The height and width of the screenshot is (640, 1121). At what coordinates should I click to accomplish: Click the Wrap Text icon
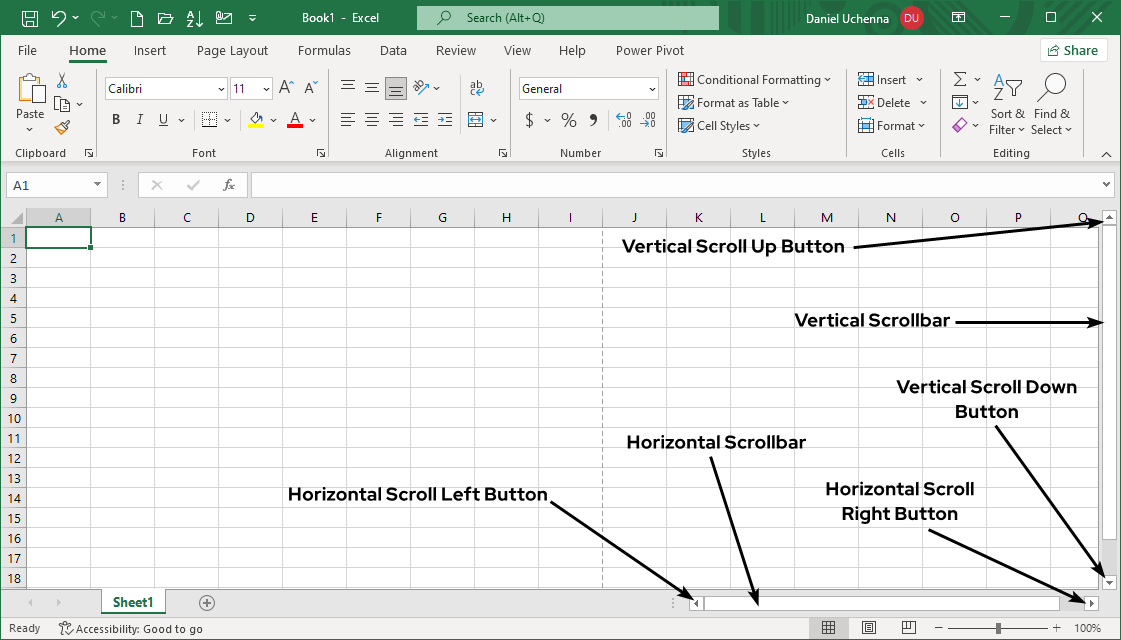[x=477, y=87]
